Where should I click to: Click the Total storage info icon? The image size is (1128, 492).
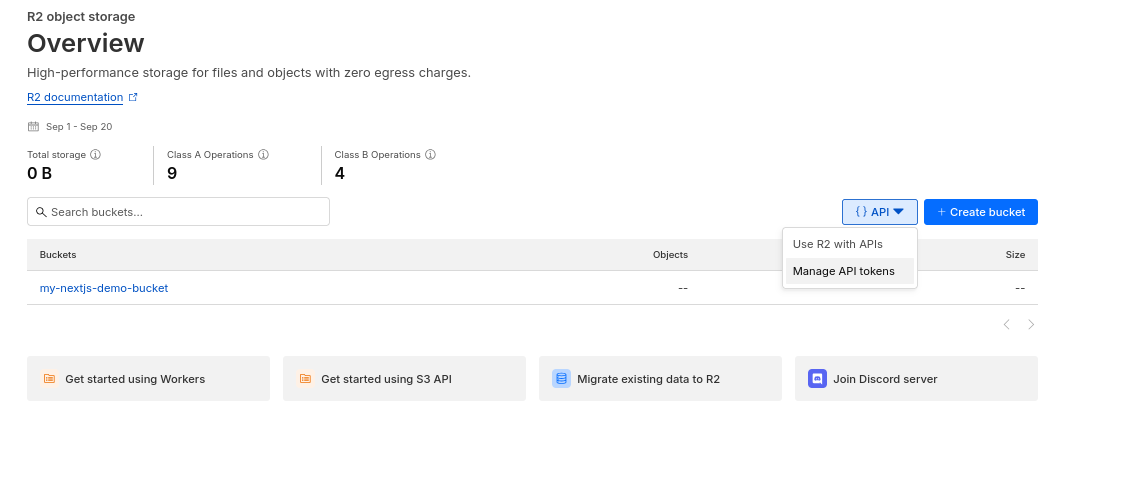click(x=96, y=155)
